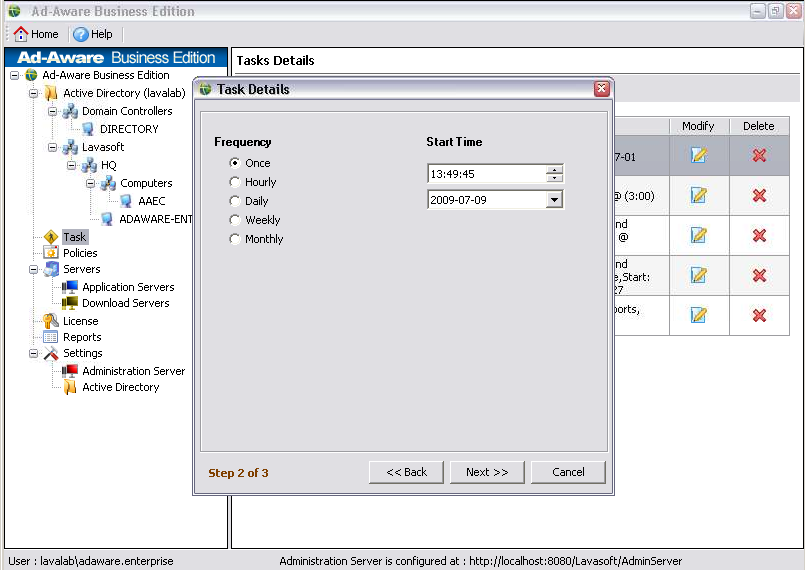Collapse the Ad-Aware Business Edition root node
The height and width of the screenshot is (570, 805).
[14, 75]
